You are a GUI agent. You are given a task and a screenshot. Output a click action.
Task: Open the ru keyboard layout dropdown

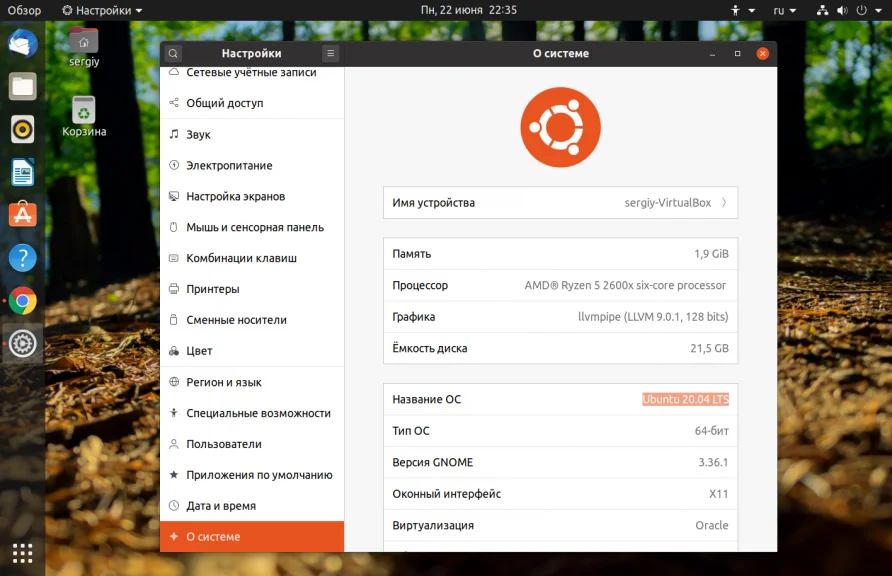coord(784,10)
